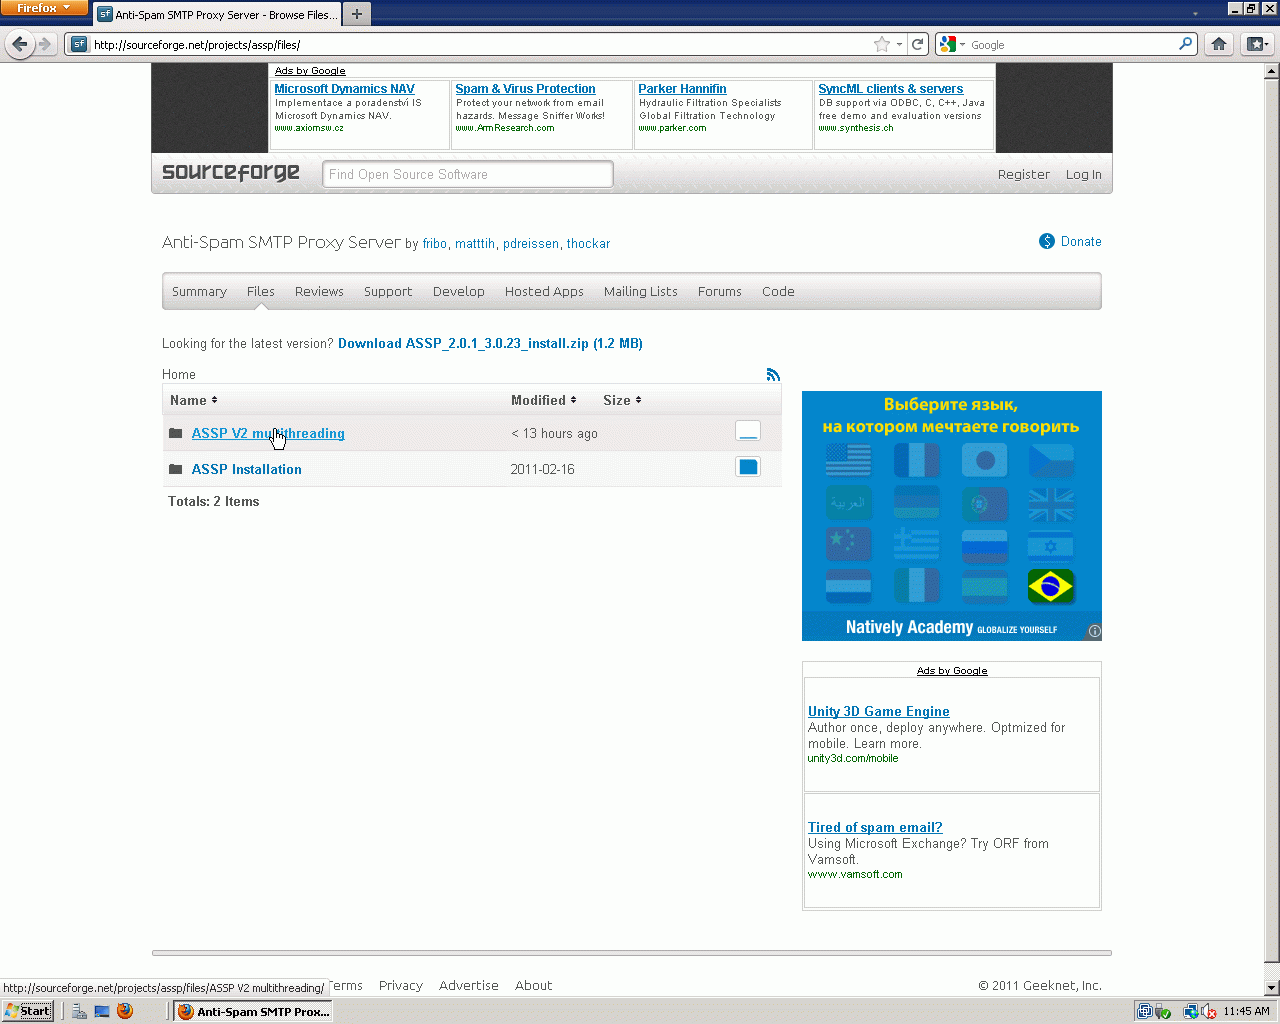Select the United States flag in the ad
Viewport: 1280px width, 1024px height.
pos(849,460)
